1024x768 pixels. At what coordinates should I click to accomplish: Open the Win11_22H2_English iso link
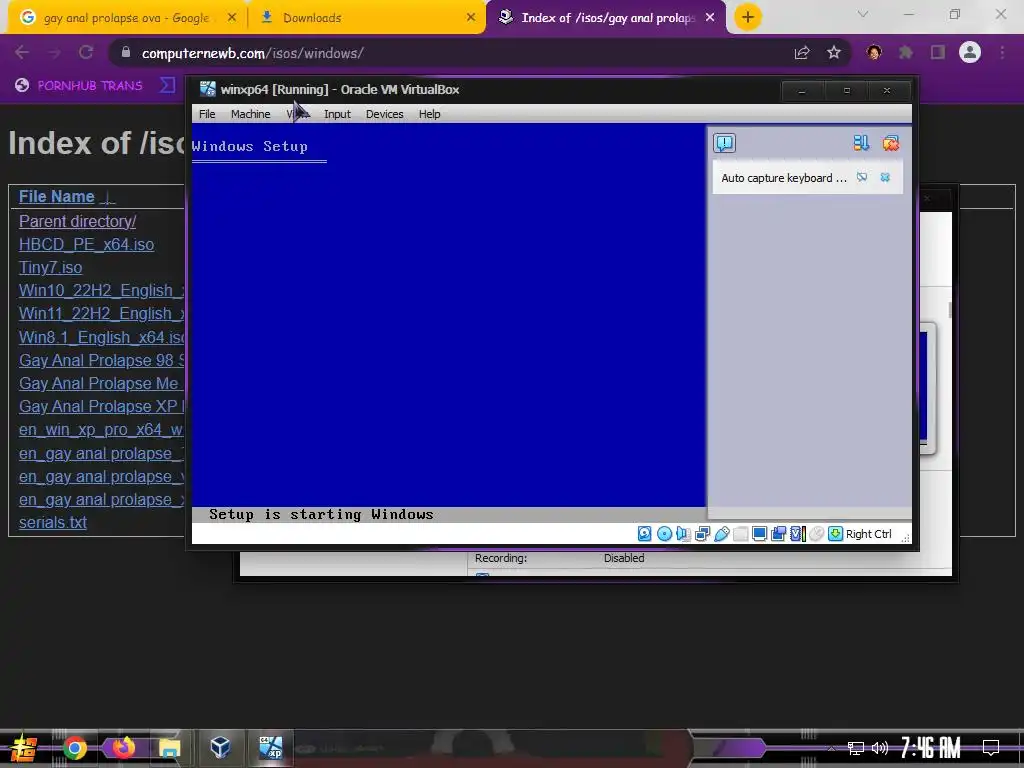tap(101, 313)
